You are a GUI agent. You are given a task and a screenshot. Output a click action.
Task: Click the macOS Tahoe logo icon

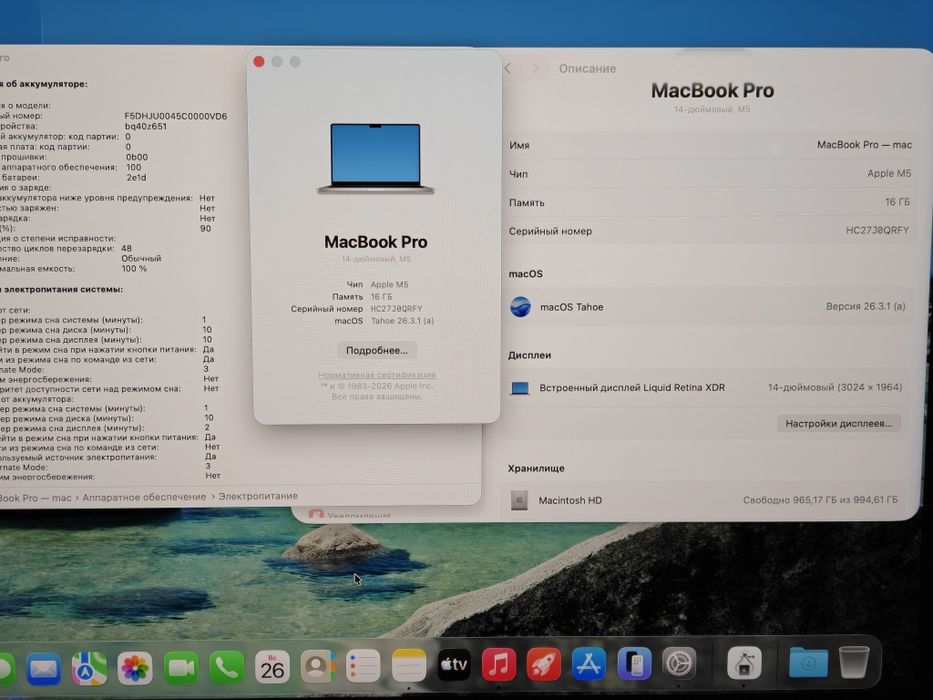click(x=521, y=307)
